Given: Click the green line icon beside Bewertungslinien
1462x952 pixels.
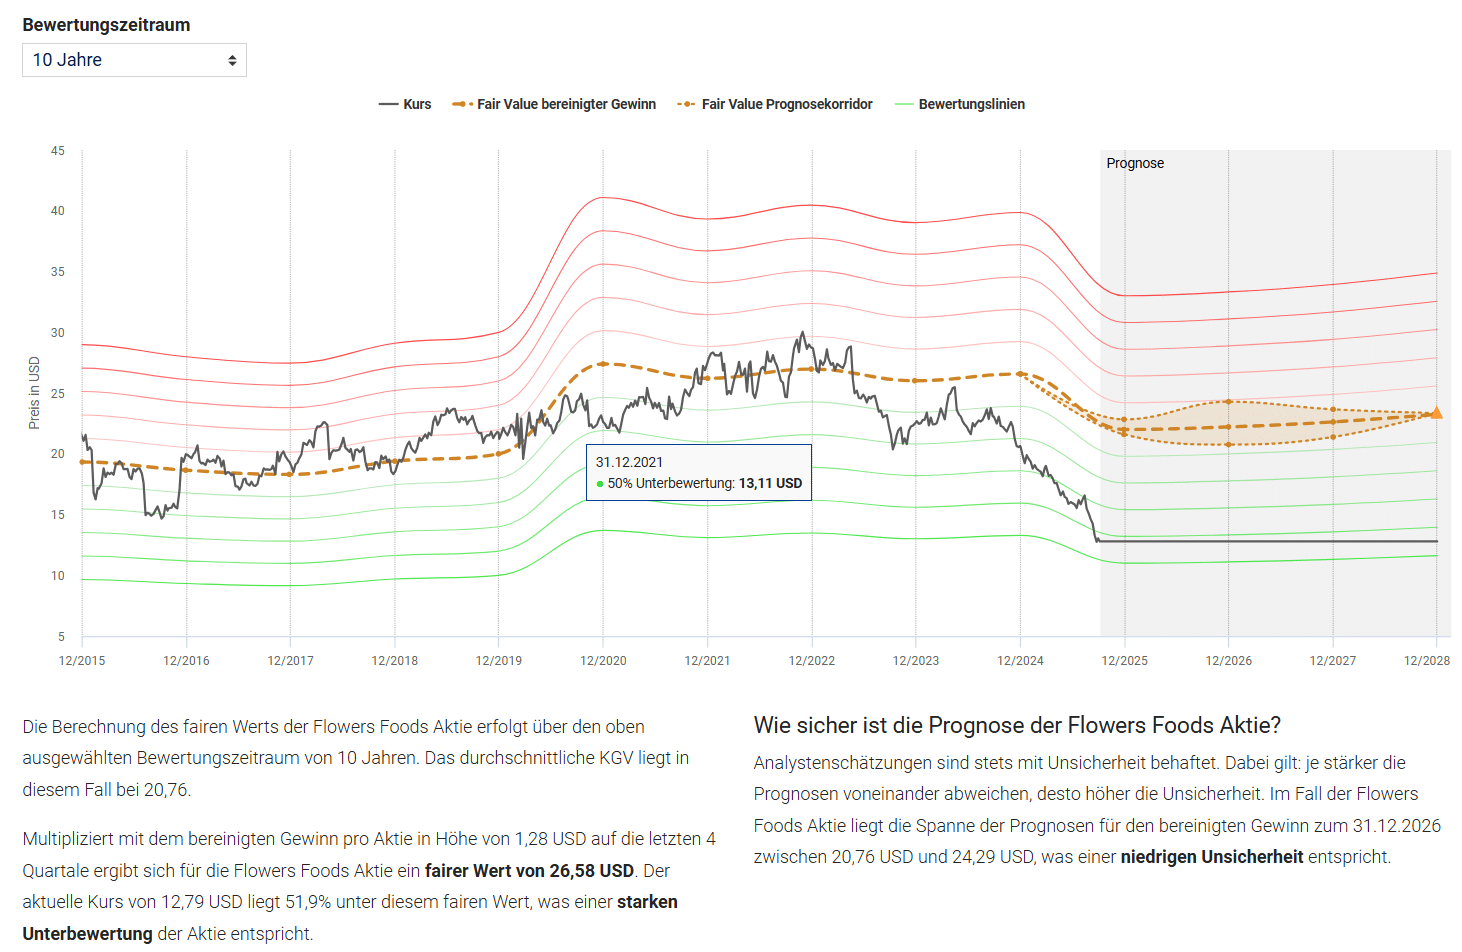Looking at the screenshot, I should (x=904, y=104).
